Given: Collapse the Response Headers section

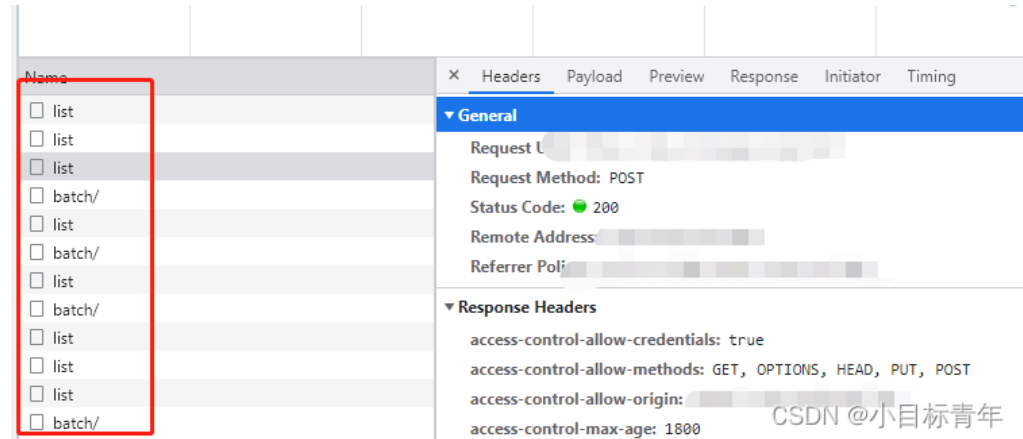Looking at the screenshot, I should (449, 307).
